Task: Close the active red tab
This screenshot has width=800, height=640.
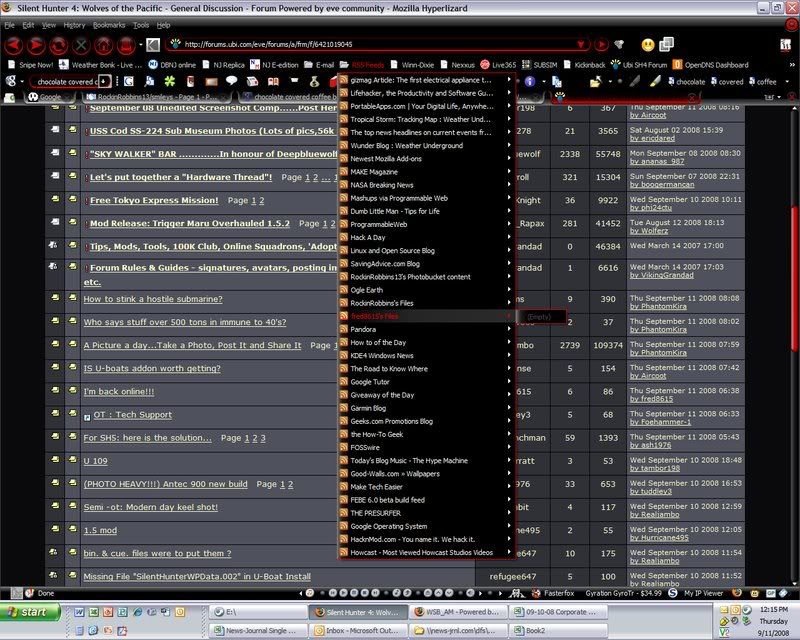Action: point(691,97)
